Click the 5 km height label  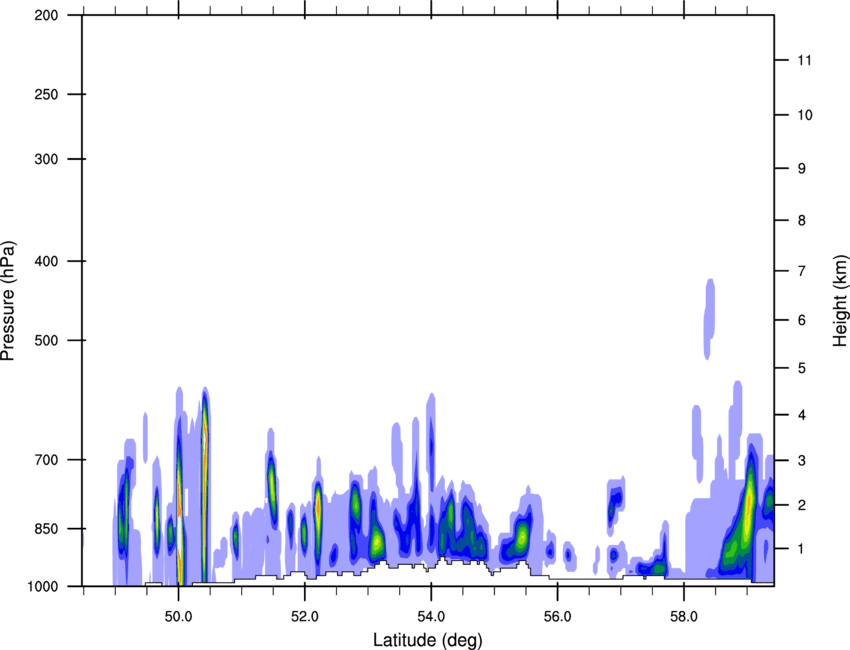[802, 369]
